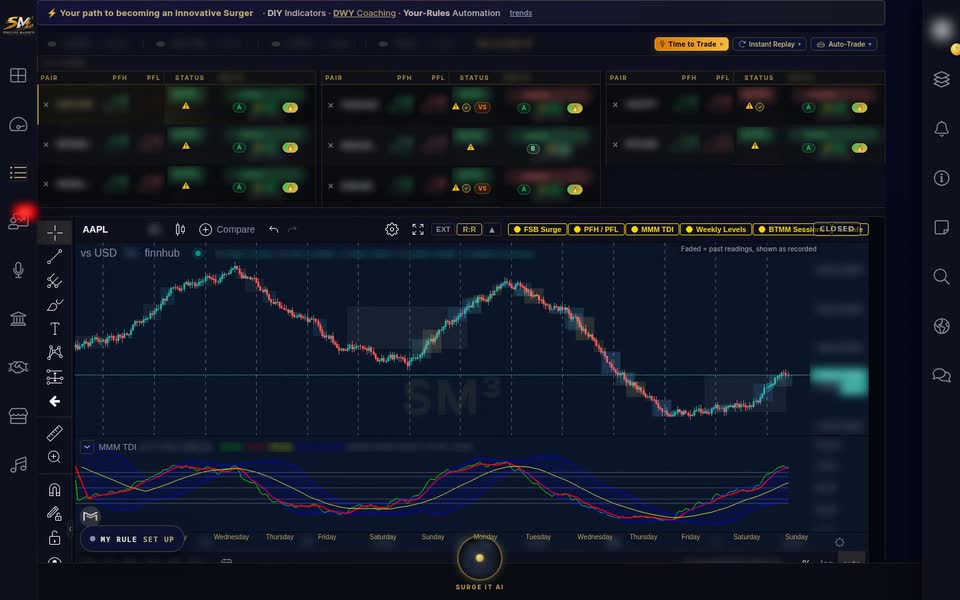Select the ruler measure tool
Screen dimensions: 960x600
54,433
